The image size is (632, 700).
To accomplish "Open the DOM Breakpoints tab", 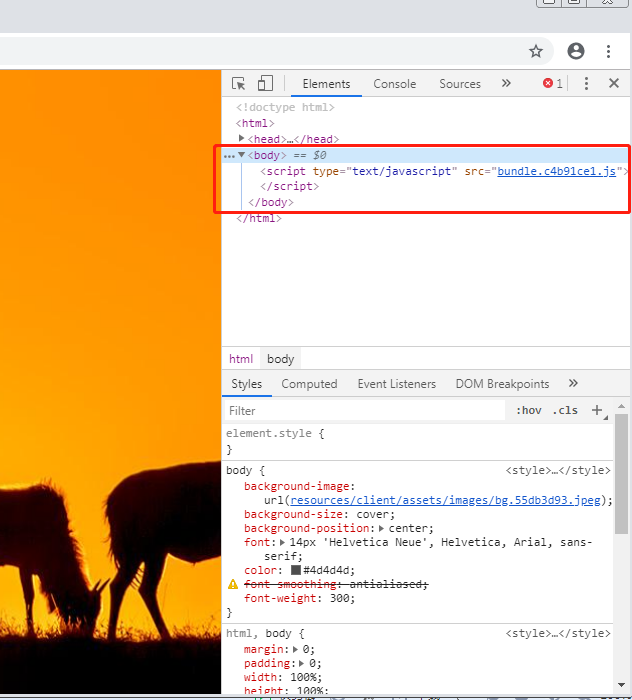I will click(x=502, y=384).
